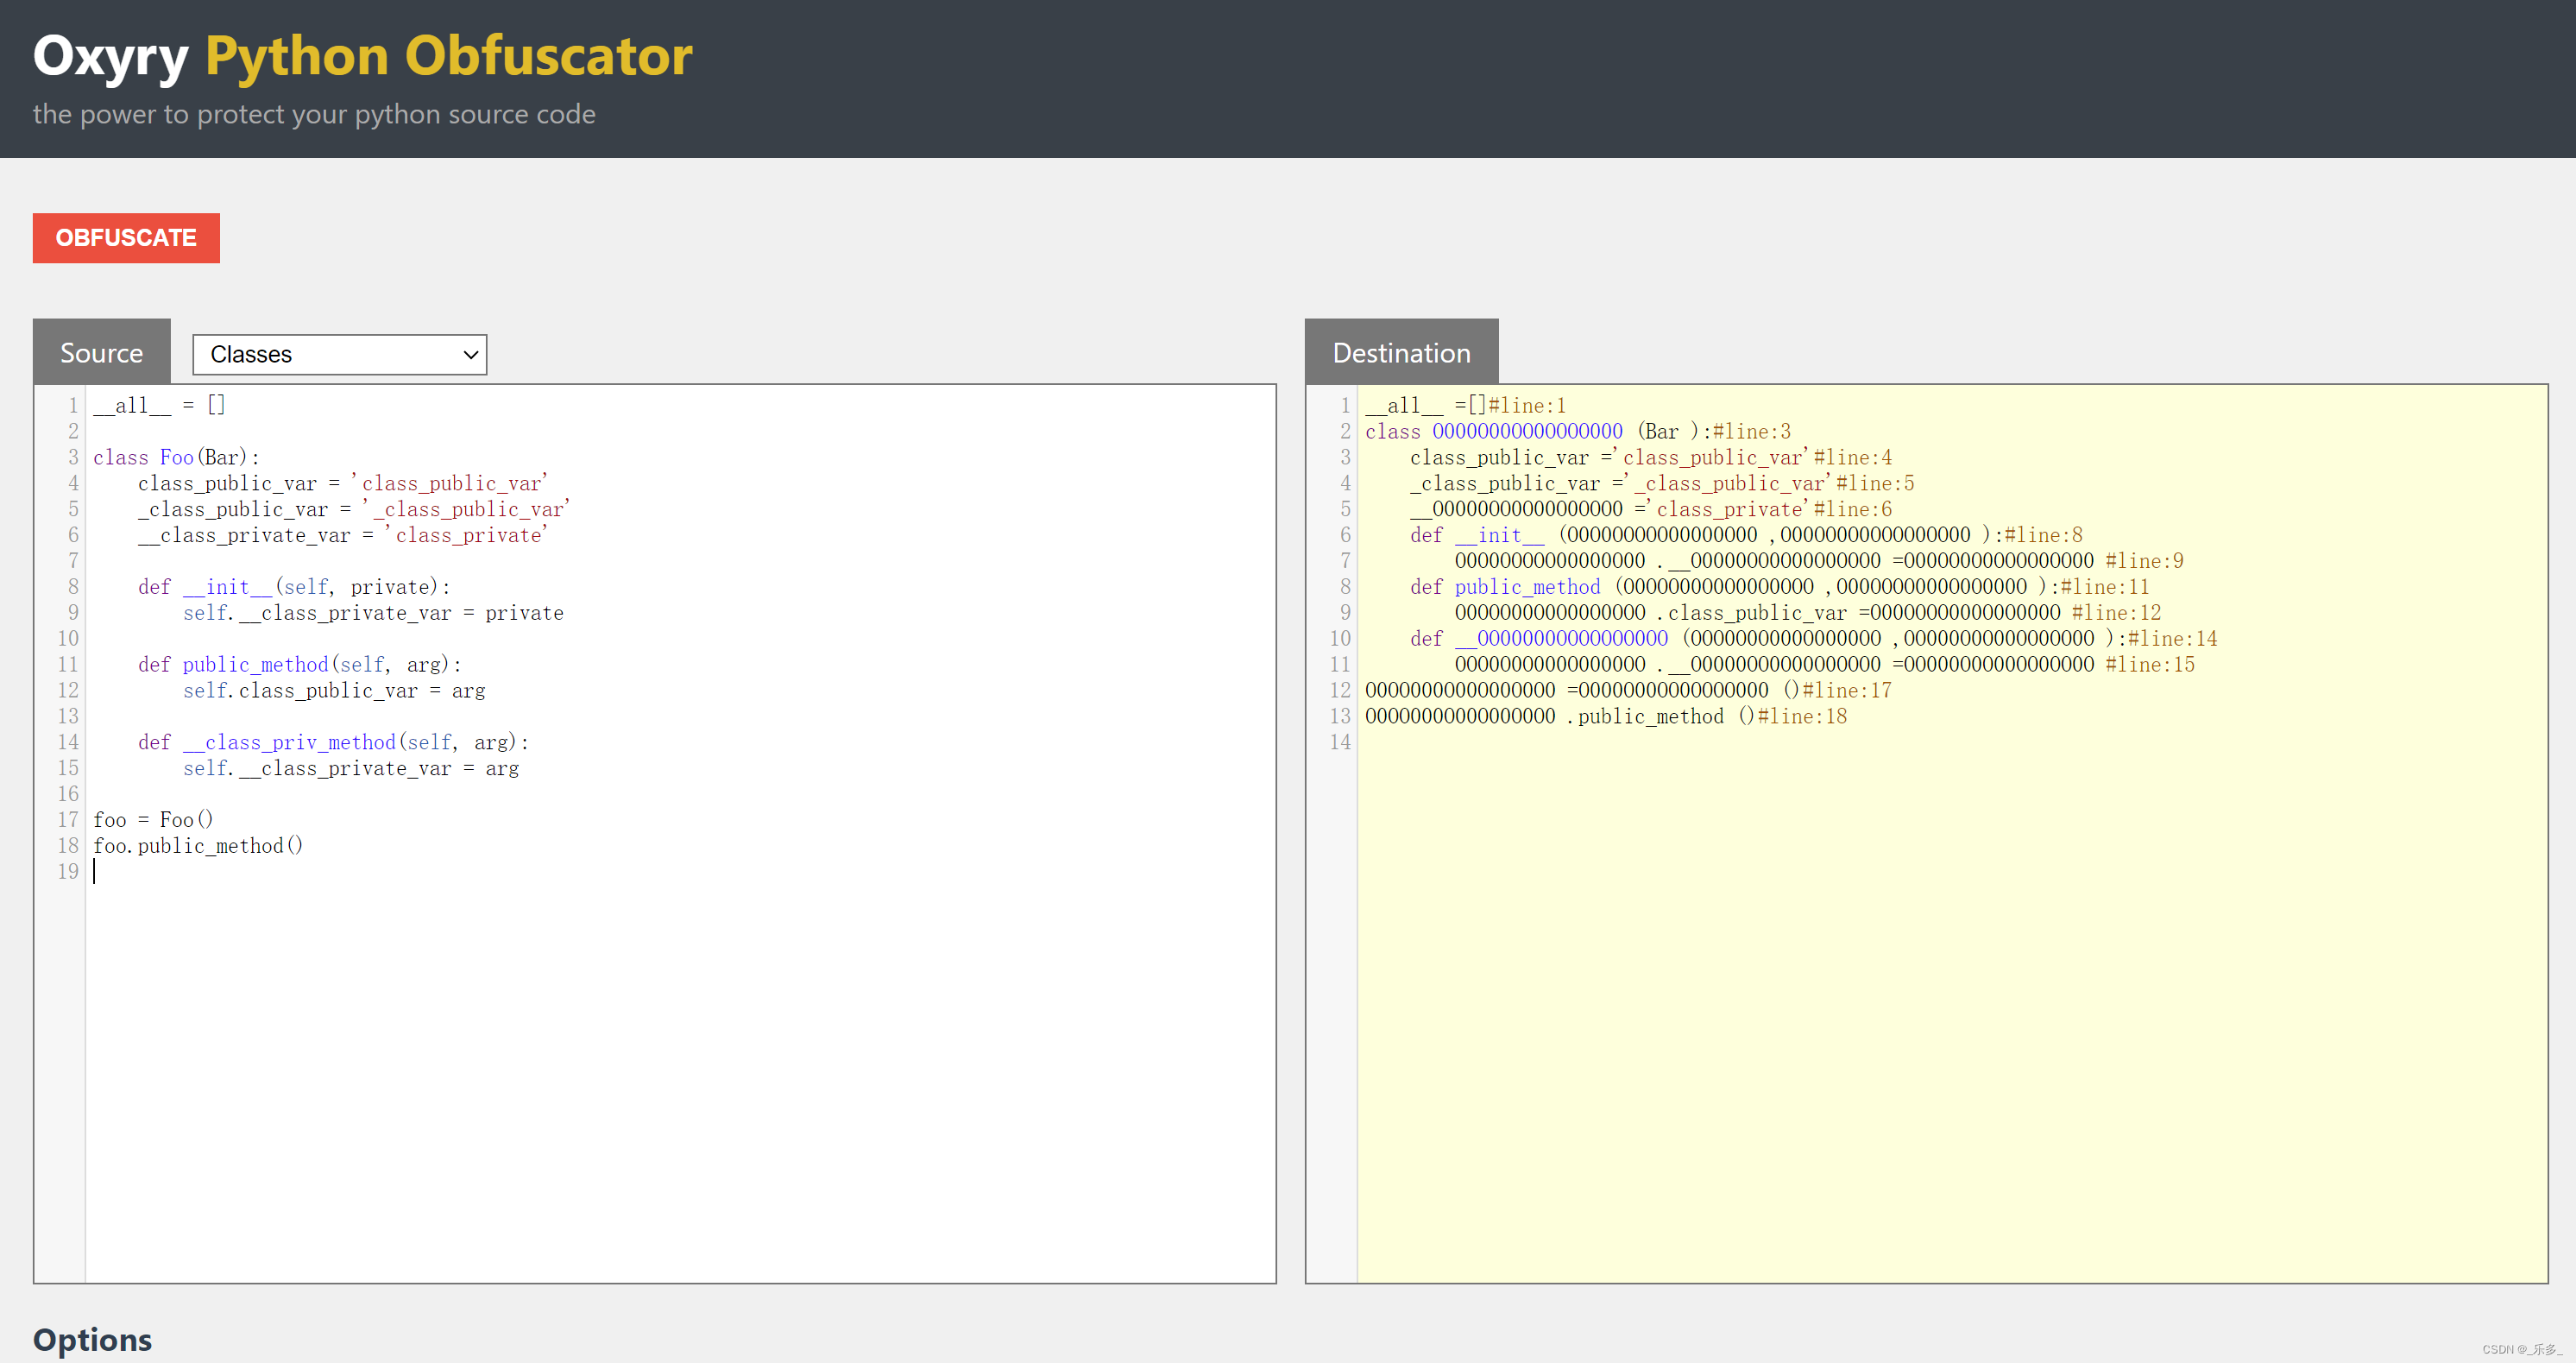The width and height of the screenshot is (2576, 1363).
Task: Open the Classes dropdown menu
Action: tap(336, 355)
